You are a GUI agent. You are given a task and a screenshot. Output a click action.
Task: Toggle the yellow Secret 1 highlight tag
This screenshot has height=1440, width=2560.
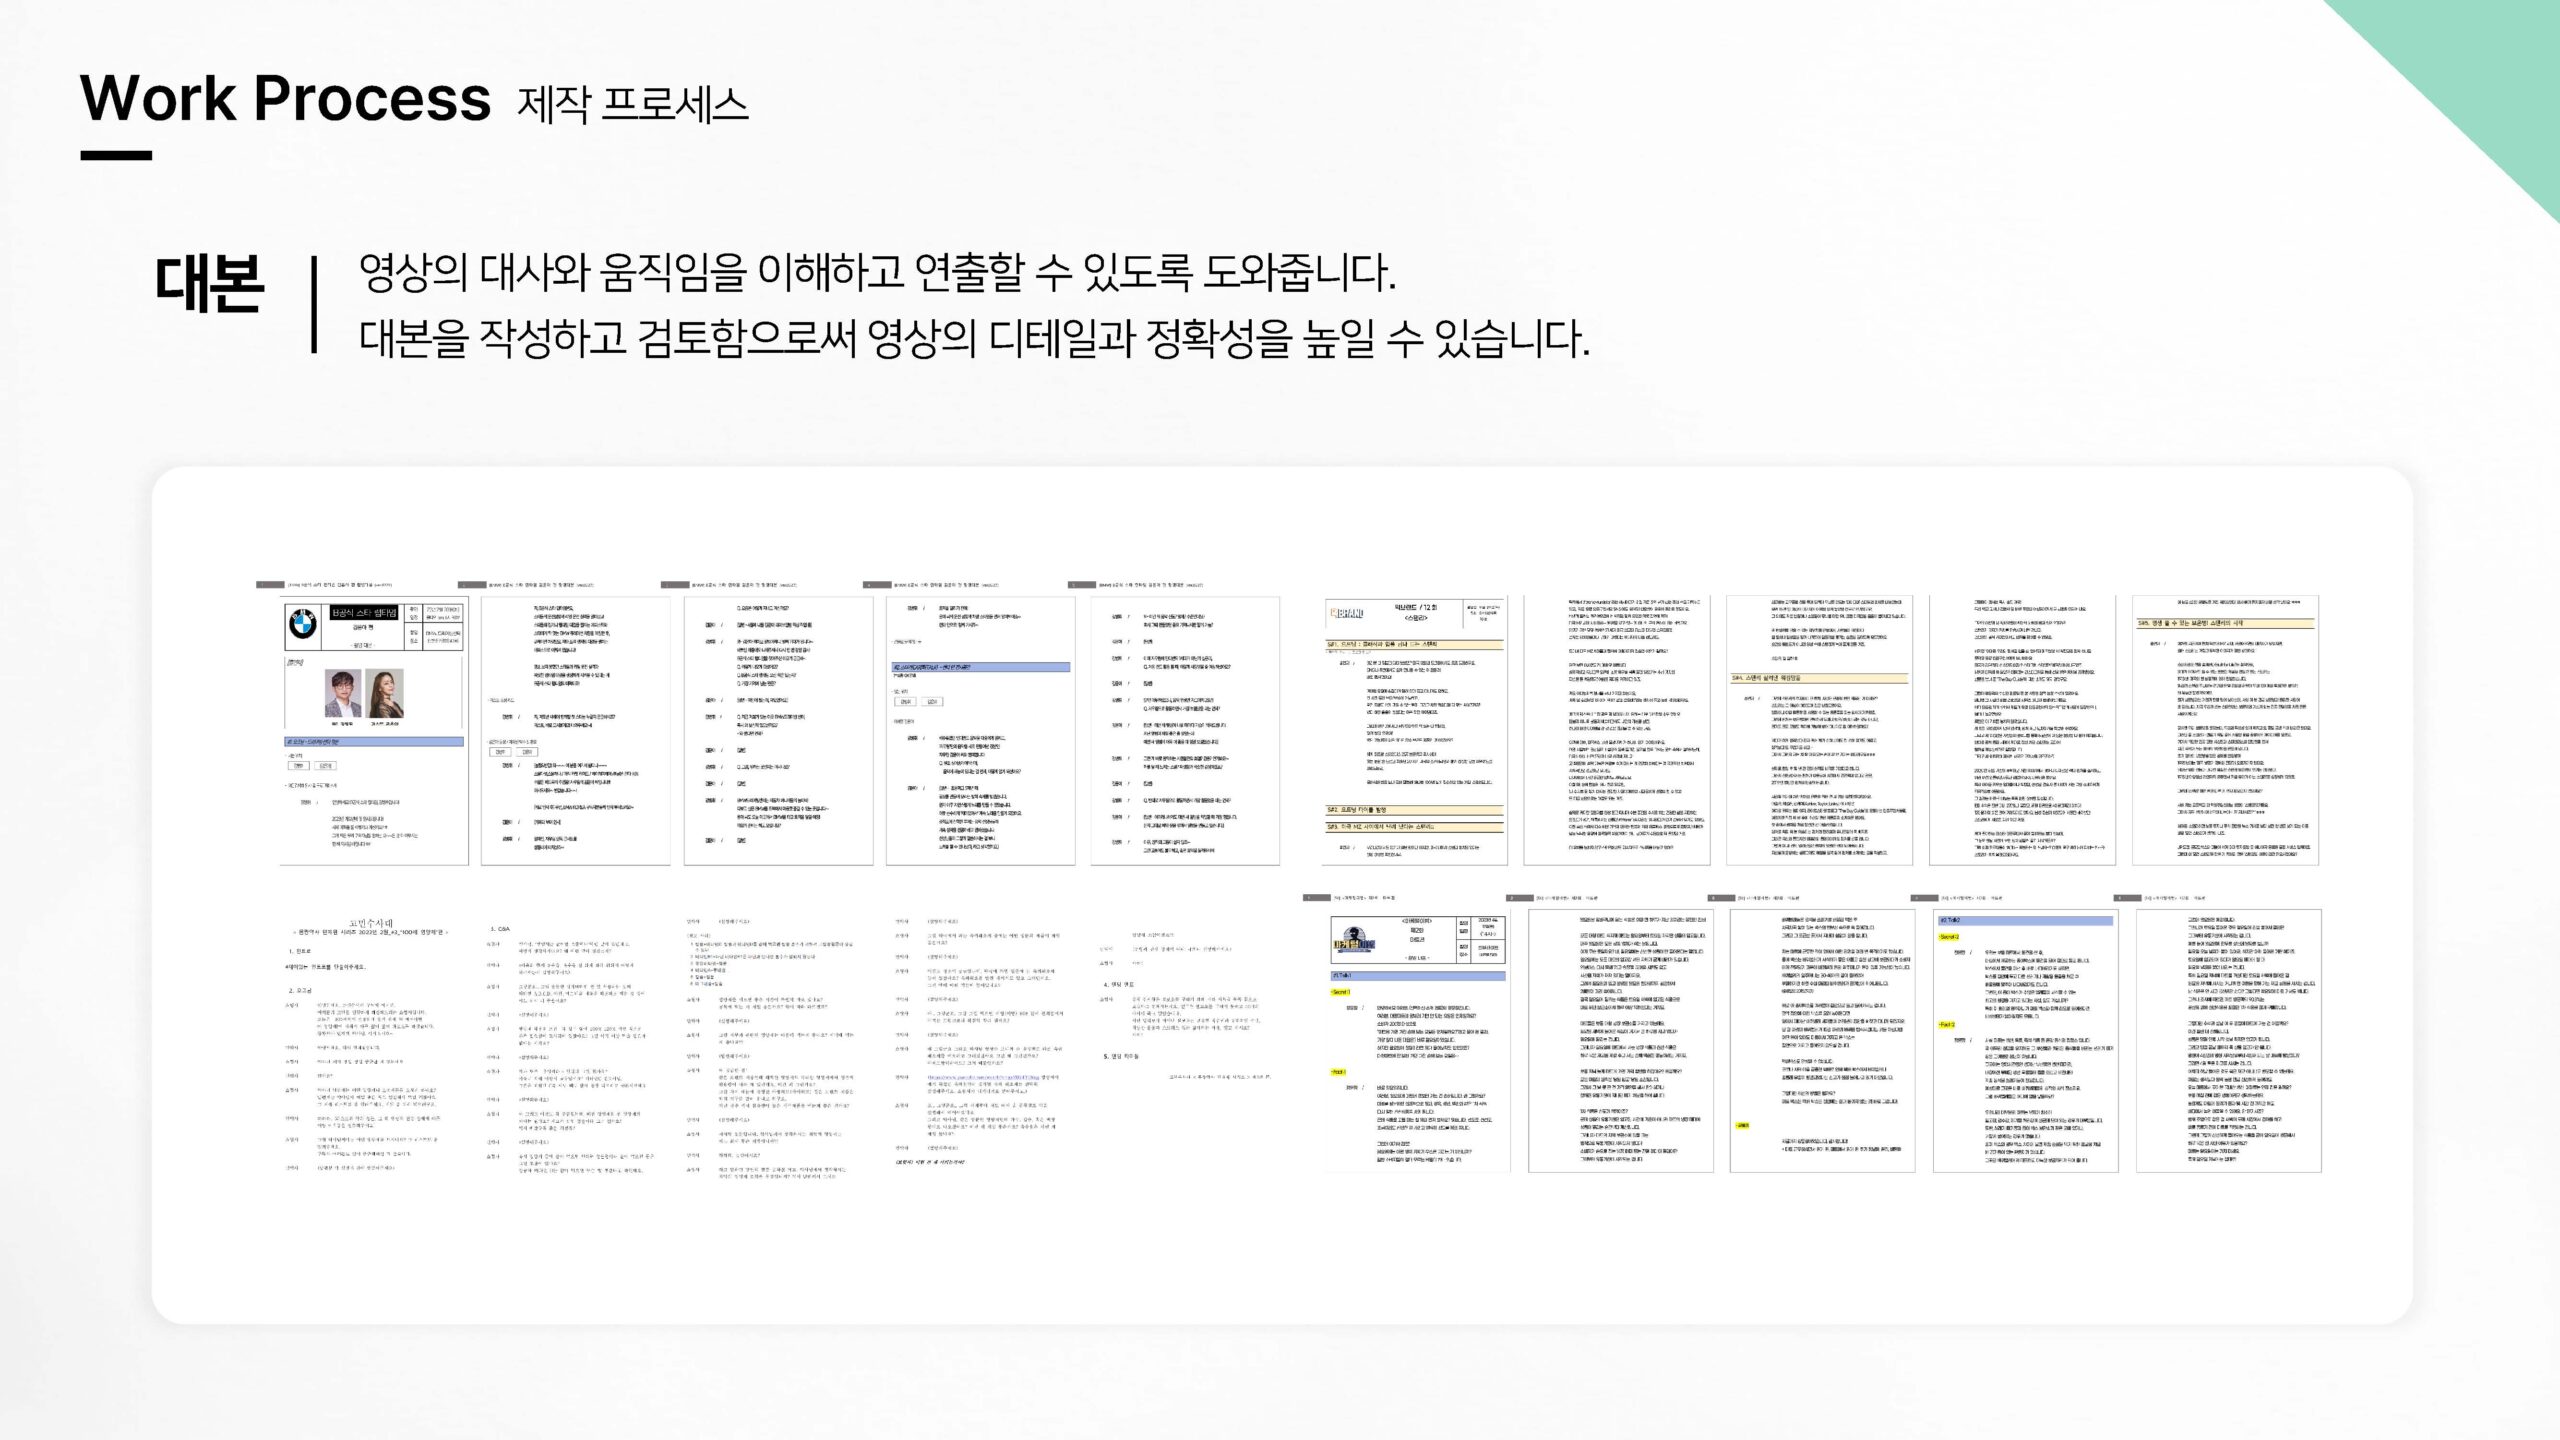pos(1341,992)
